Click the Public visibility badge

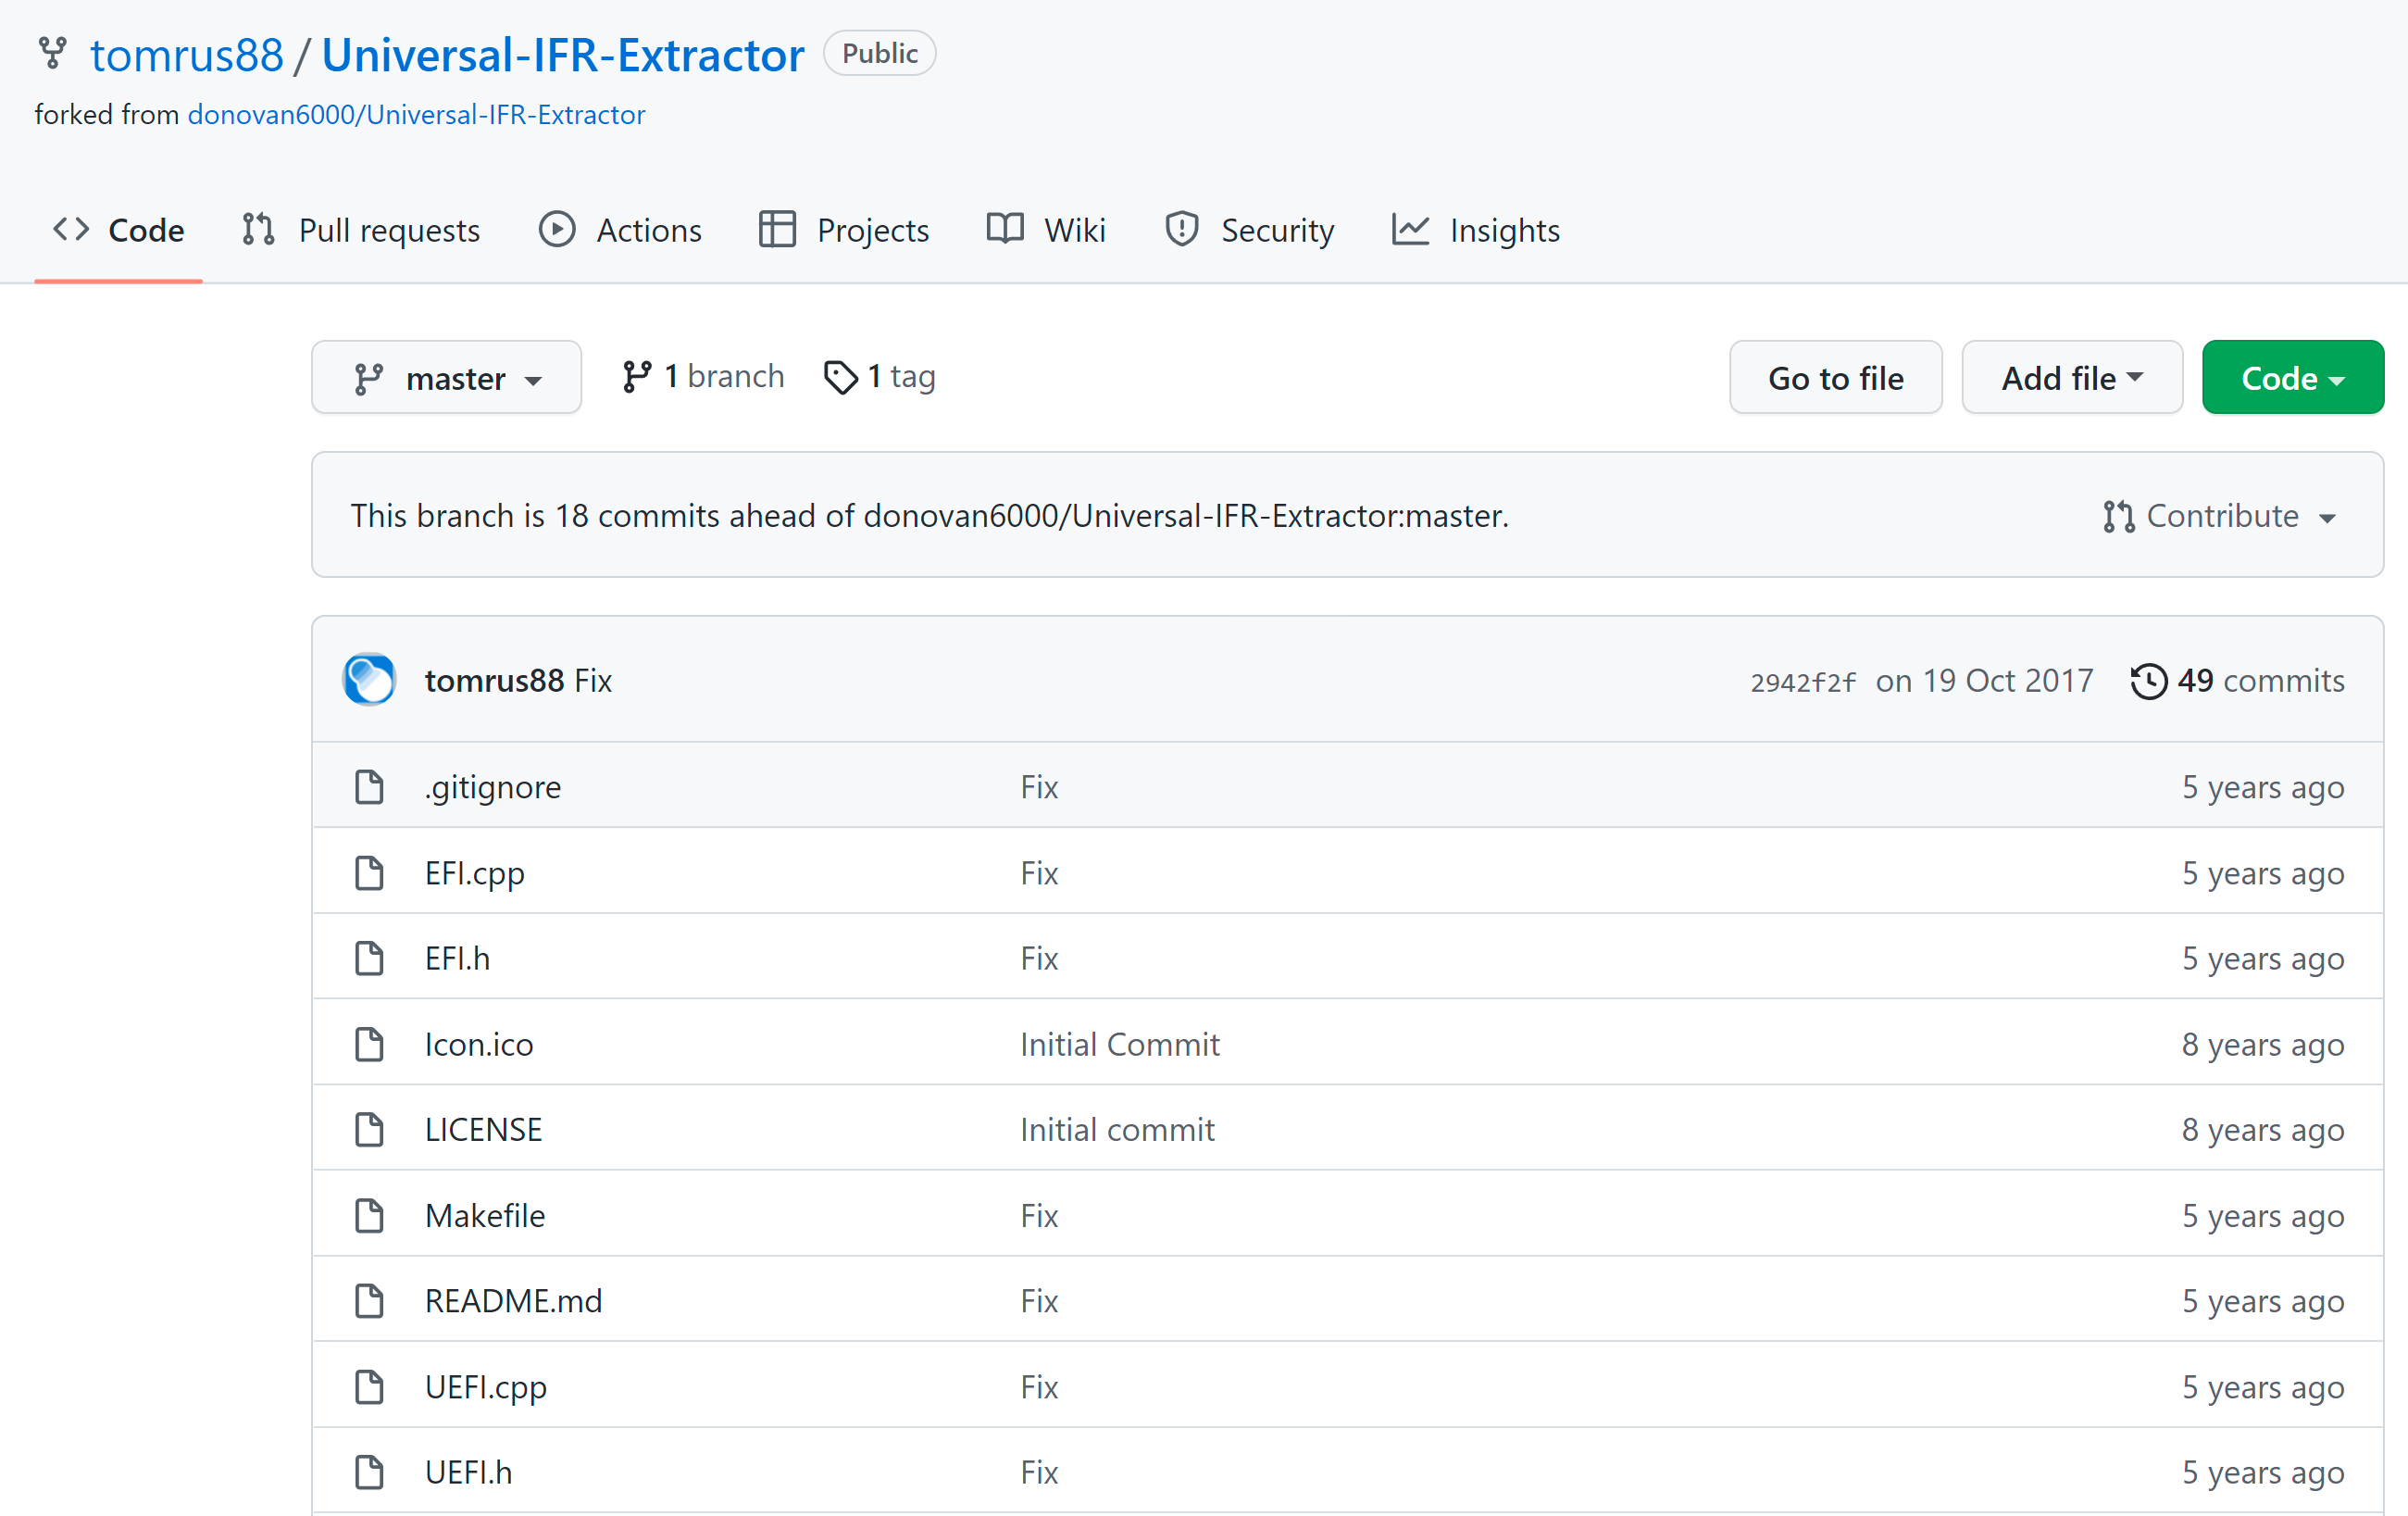[879, 53]
